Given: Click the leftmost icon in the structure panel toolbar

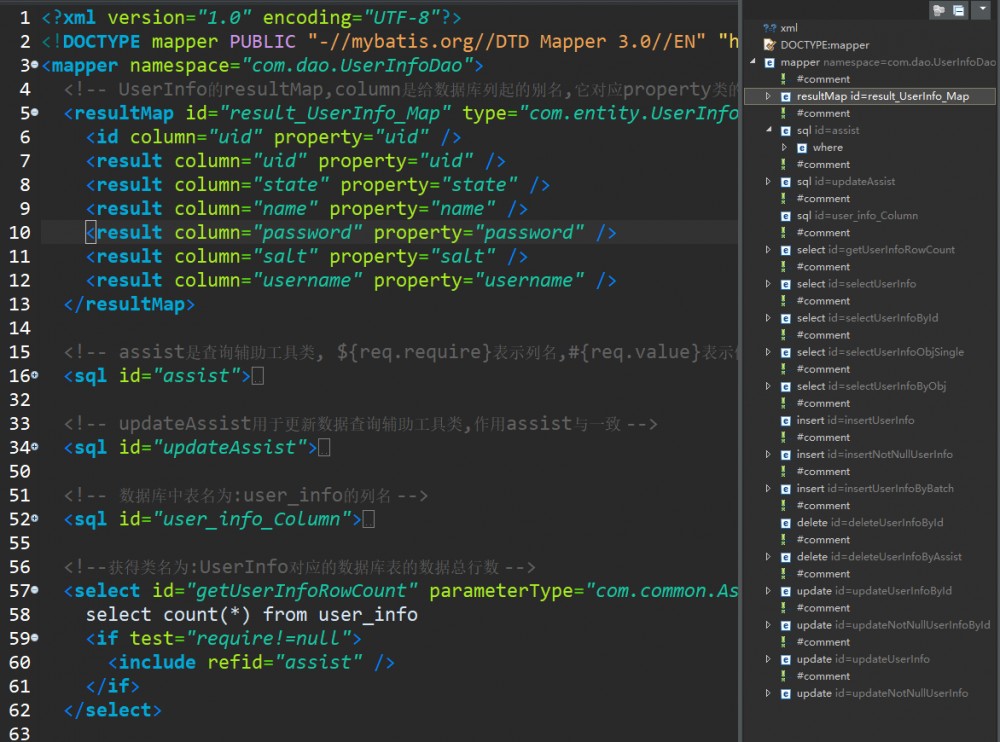Looking at the screenshot, I should pyautogui.click(x=938, y=9).
